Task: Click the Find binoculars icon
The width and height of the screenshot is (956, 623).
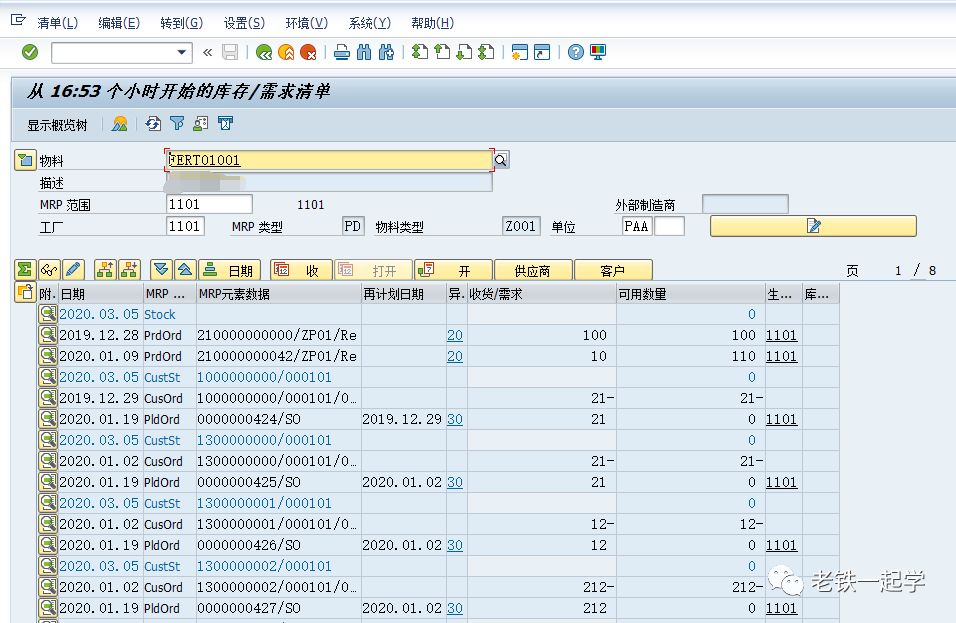Action: (x=364, y=52)
